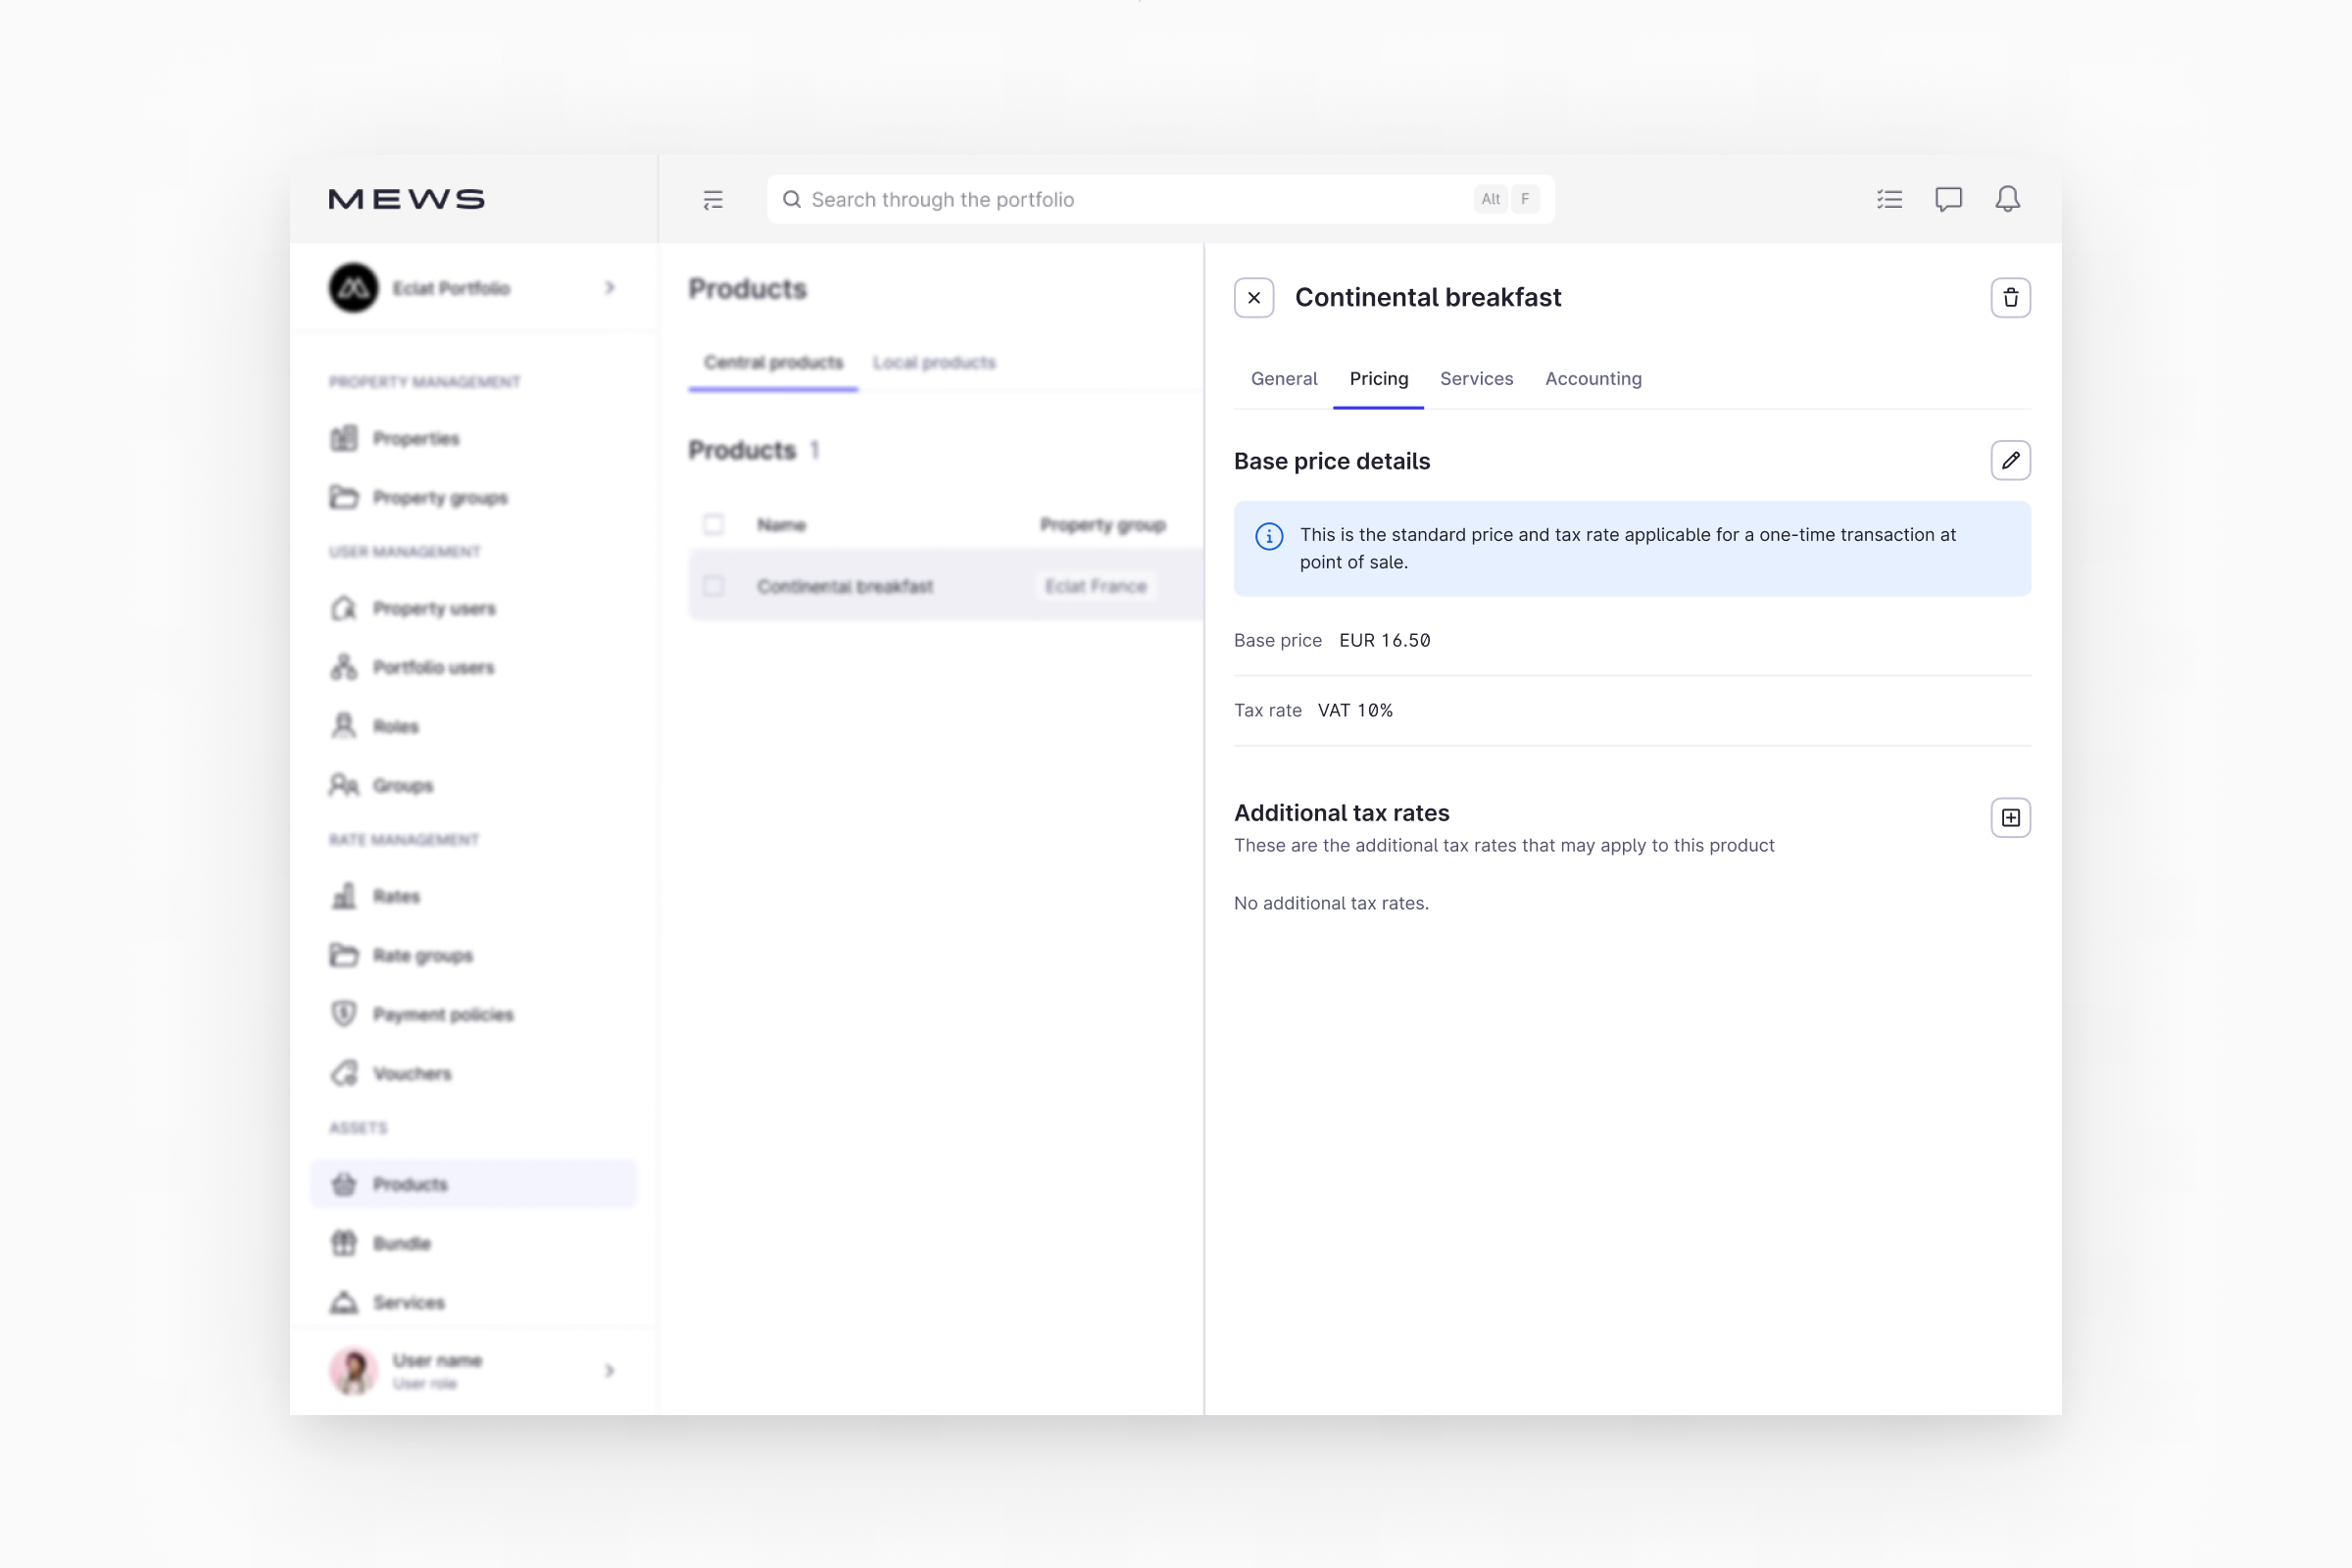
Task: Toggle the select-all checkbox in table header
Action: [713, 525]
